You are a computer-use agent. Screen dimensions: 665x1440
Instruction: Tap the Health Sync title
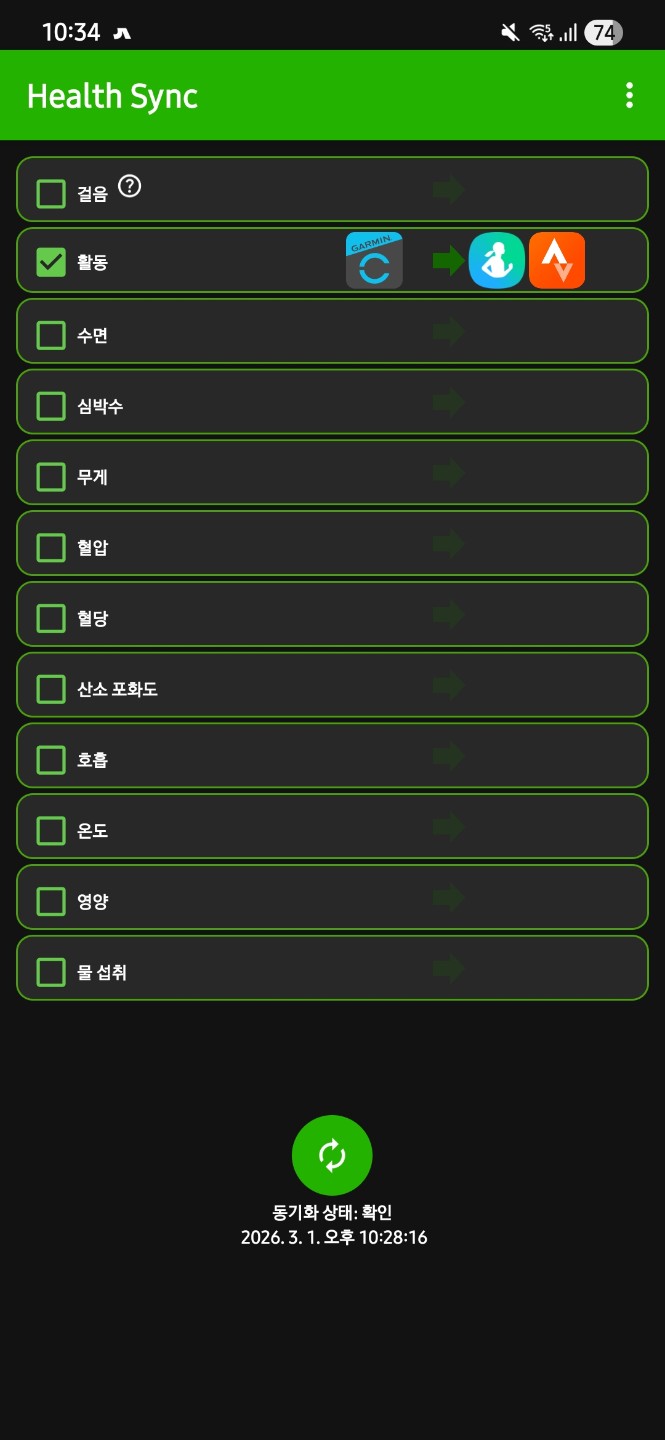[112, 96]
